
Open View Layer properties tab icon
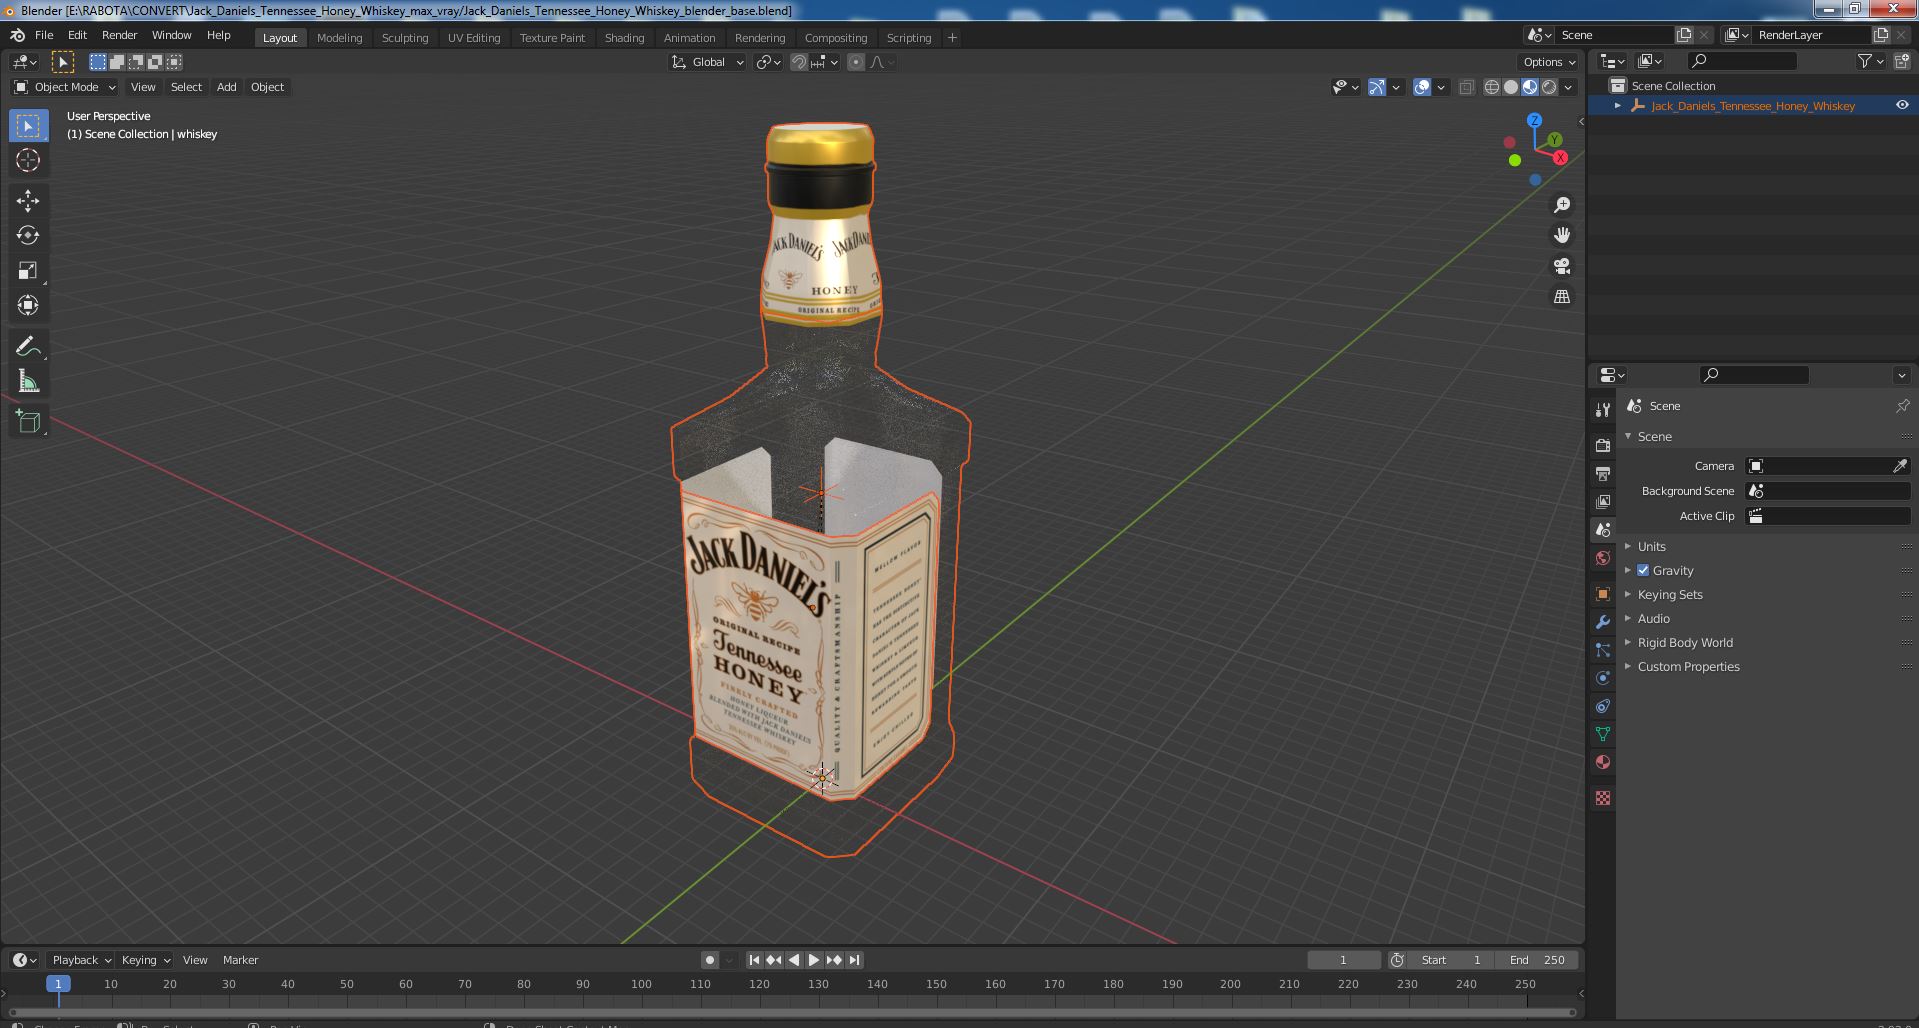1603,501
